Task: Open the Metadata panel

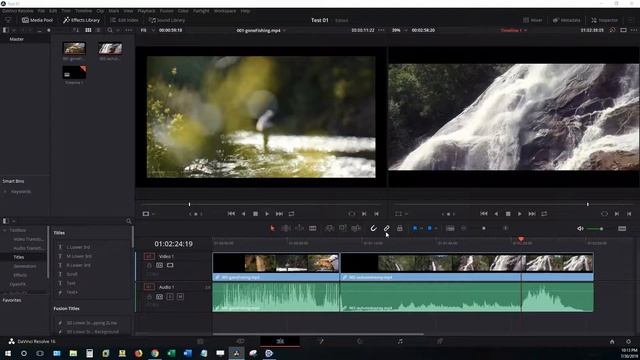Action: (566, 20)
